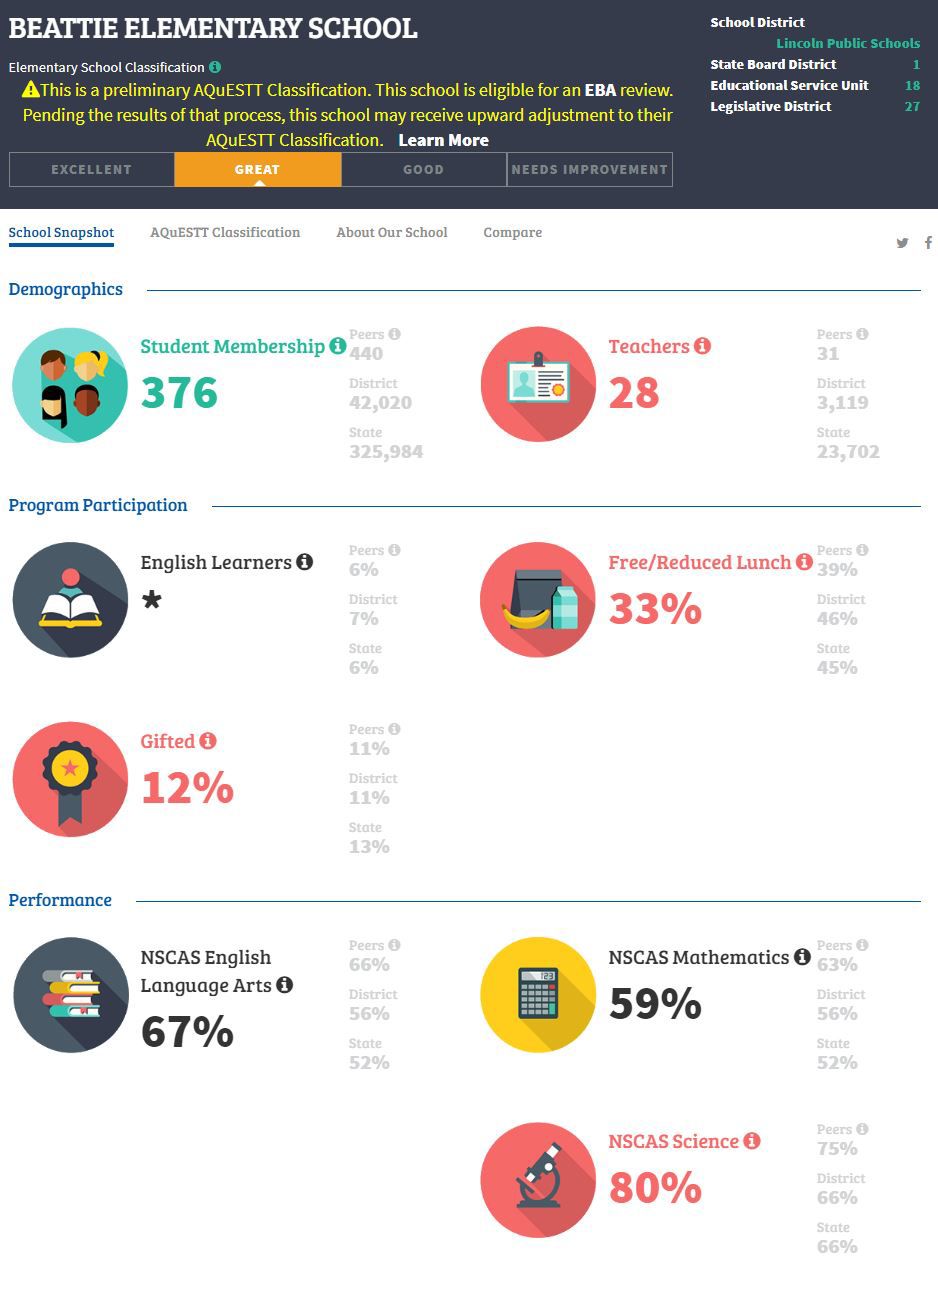Image resolution: width=938 pixels, height=1292 pixels.
Task: Open the Lincoln Public Schools link
Action: tap(848, 43)
